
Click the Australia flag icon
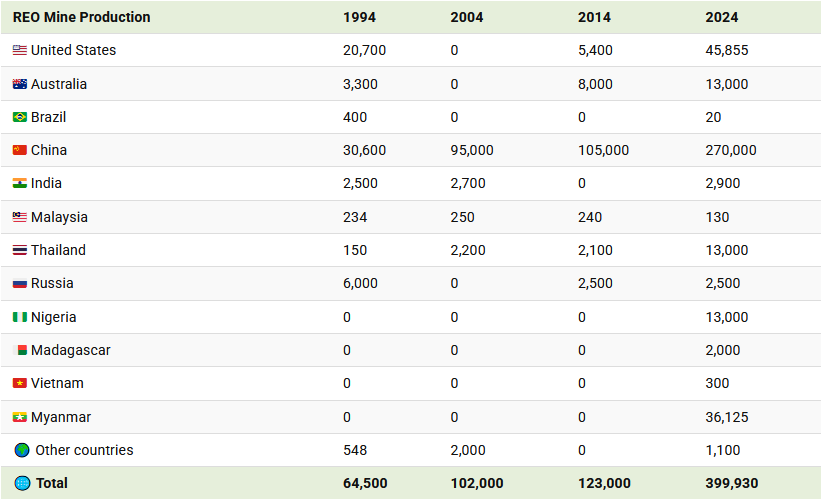point(19,84)
